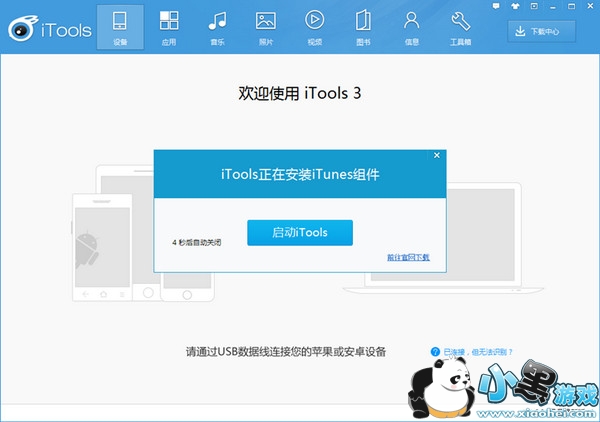Click the iTools eye logo
600x422 pixels.
pyautogui.click(x=23, y=29)
